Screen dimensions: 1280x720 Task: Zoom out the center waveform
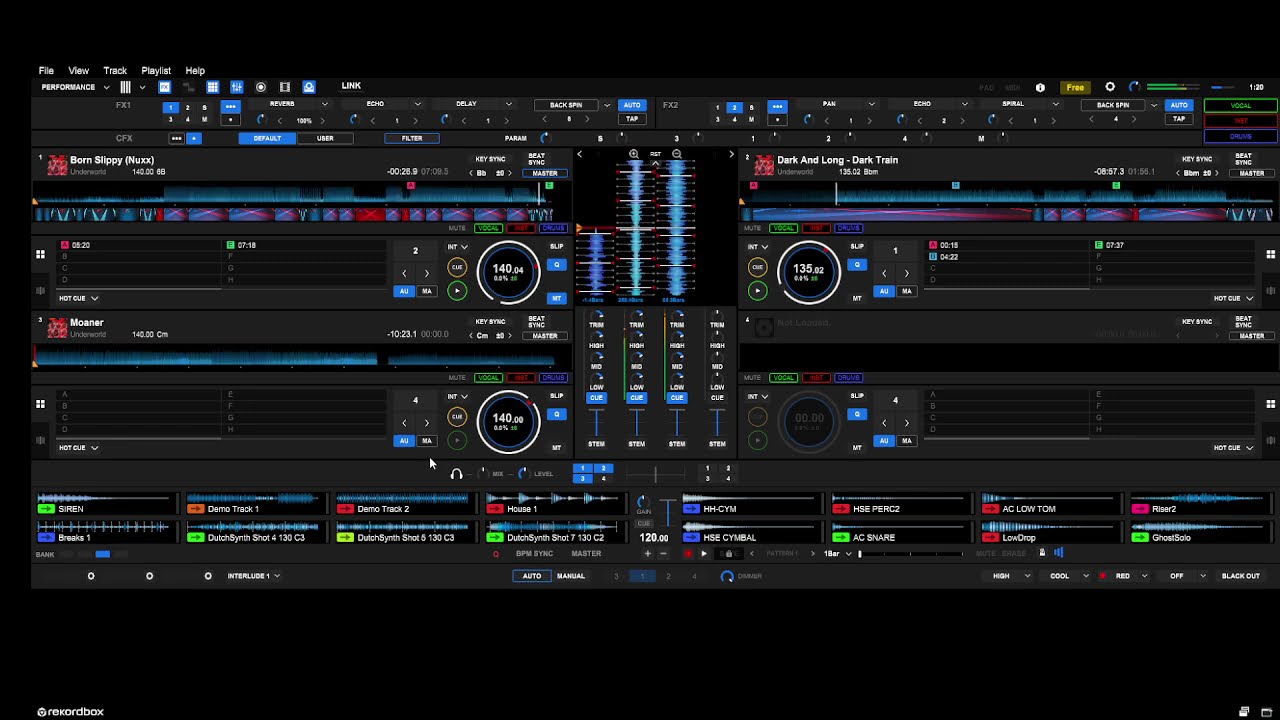(x=677, y=154)
